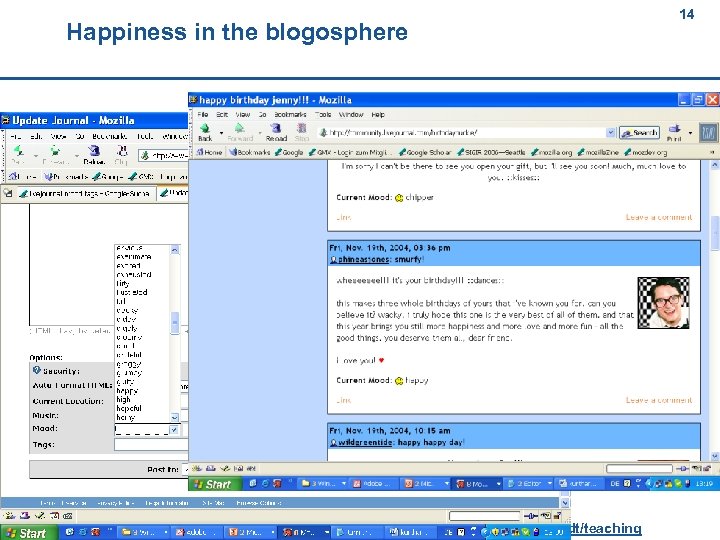
Task: Open Bookmarks folder in birthday window toolbar
Action: (250, 152)
